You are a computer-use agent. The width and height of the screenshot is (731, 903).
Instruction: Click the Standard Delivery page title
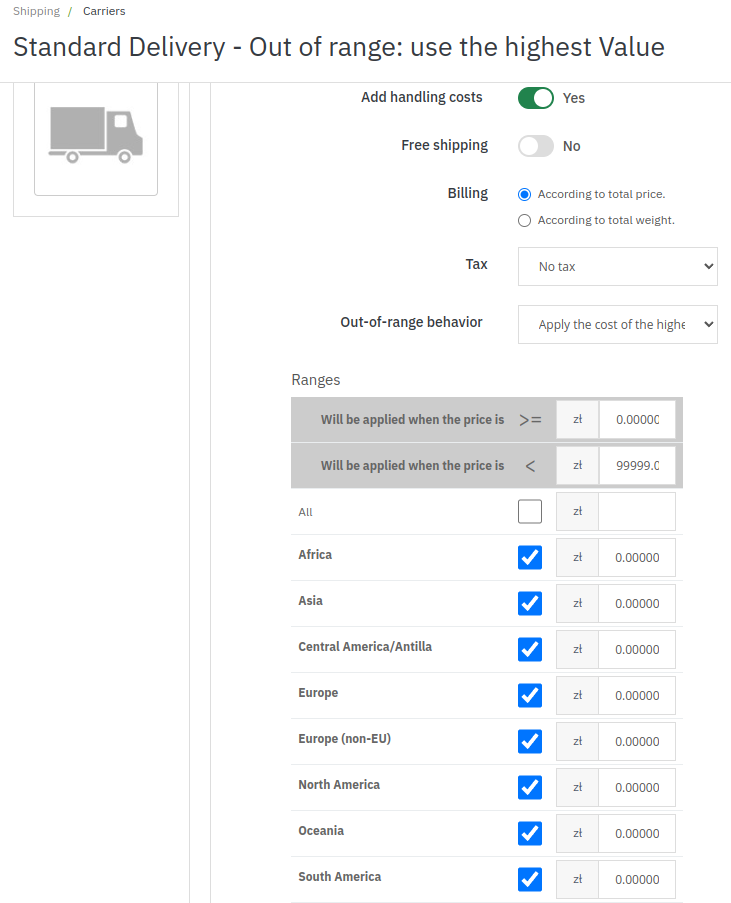click(x=339, y=47)
